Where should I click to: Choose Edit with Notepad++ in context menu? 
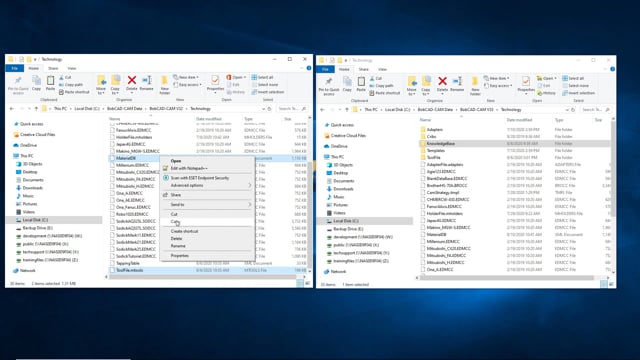[207, 168]
